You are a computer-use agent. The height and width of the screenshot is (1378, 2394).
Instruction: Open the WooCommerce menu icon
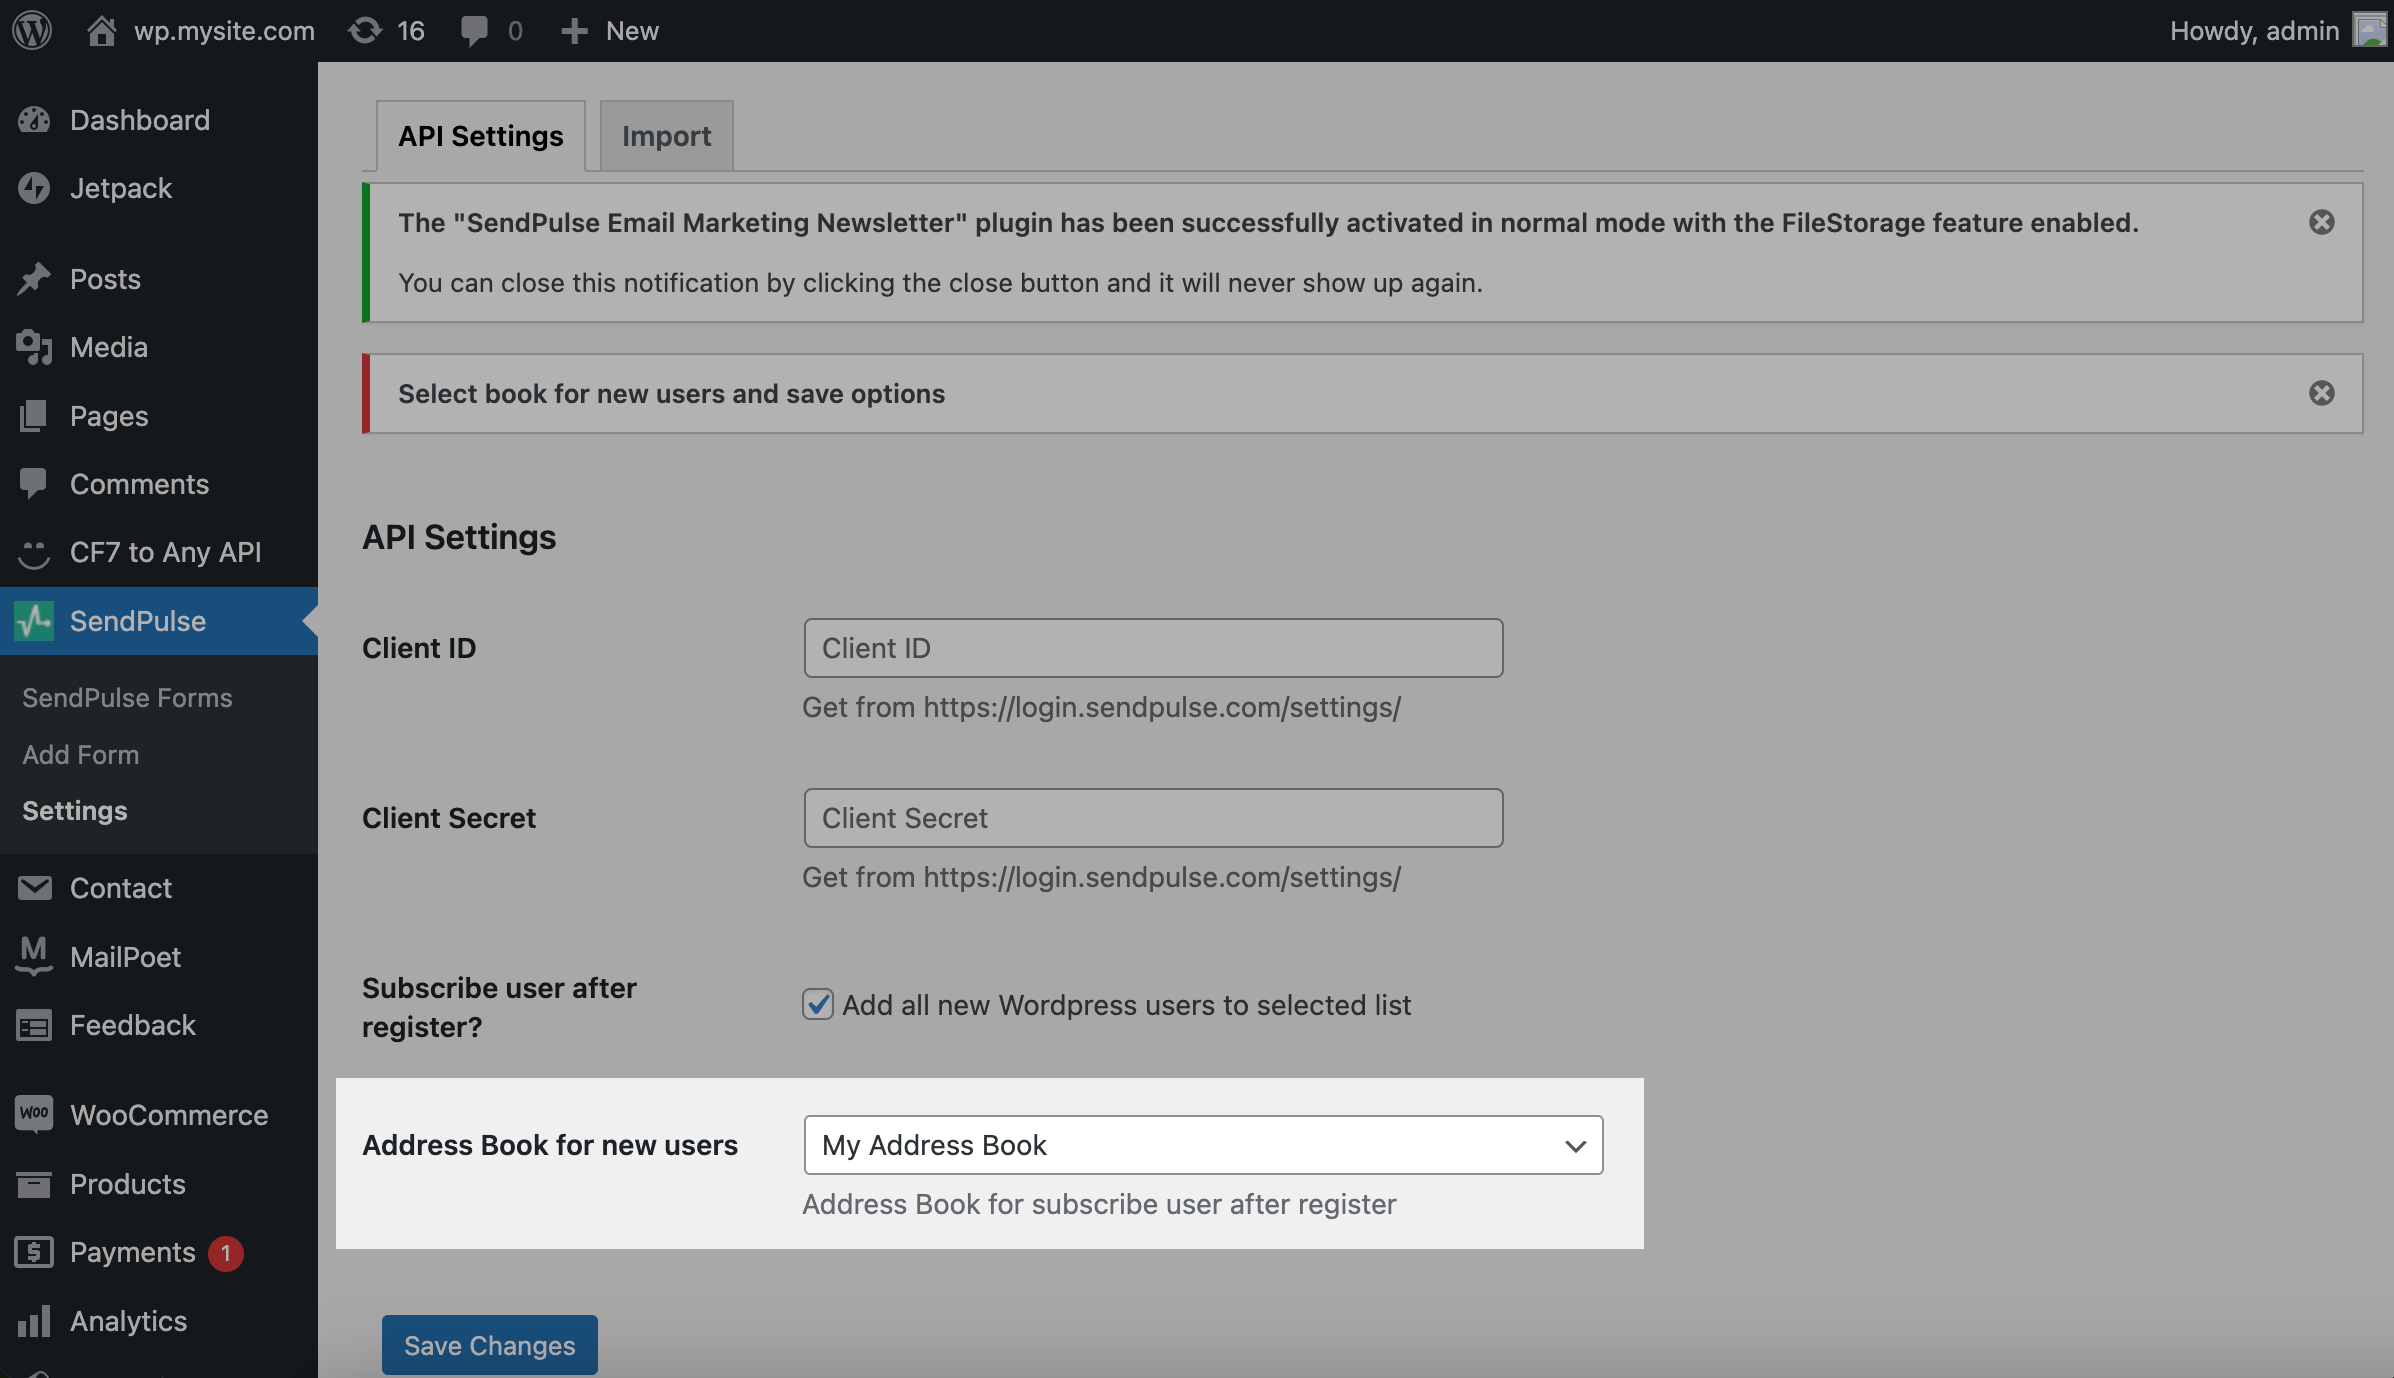click(x=34, y=1114)
